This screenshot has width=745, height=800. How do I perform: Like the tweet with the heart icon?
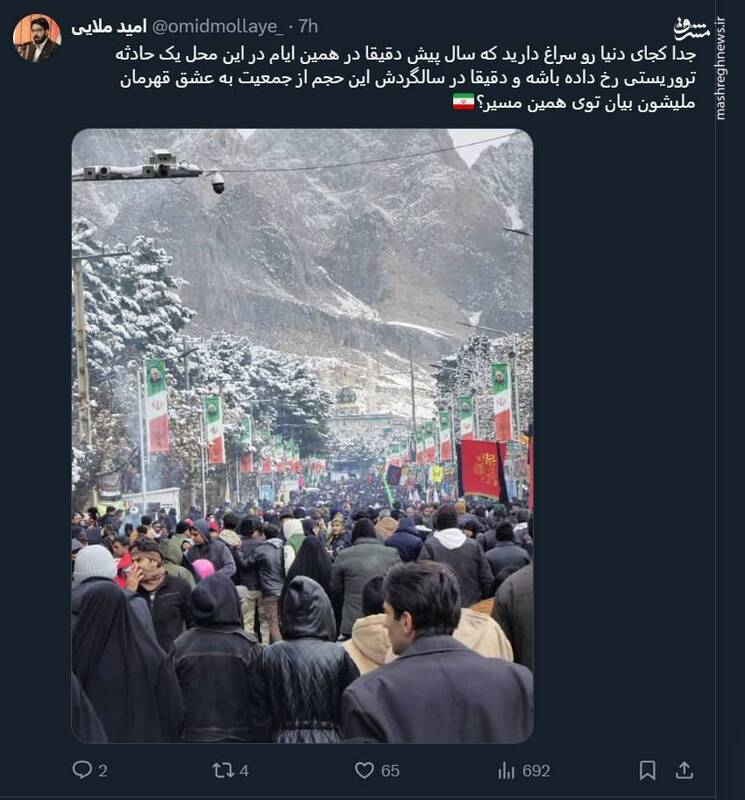(364, 770)
